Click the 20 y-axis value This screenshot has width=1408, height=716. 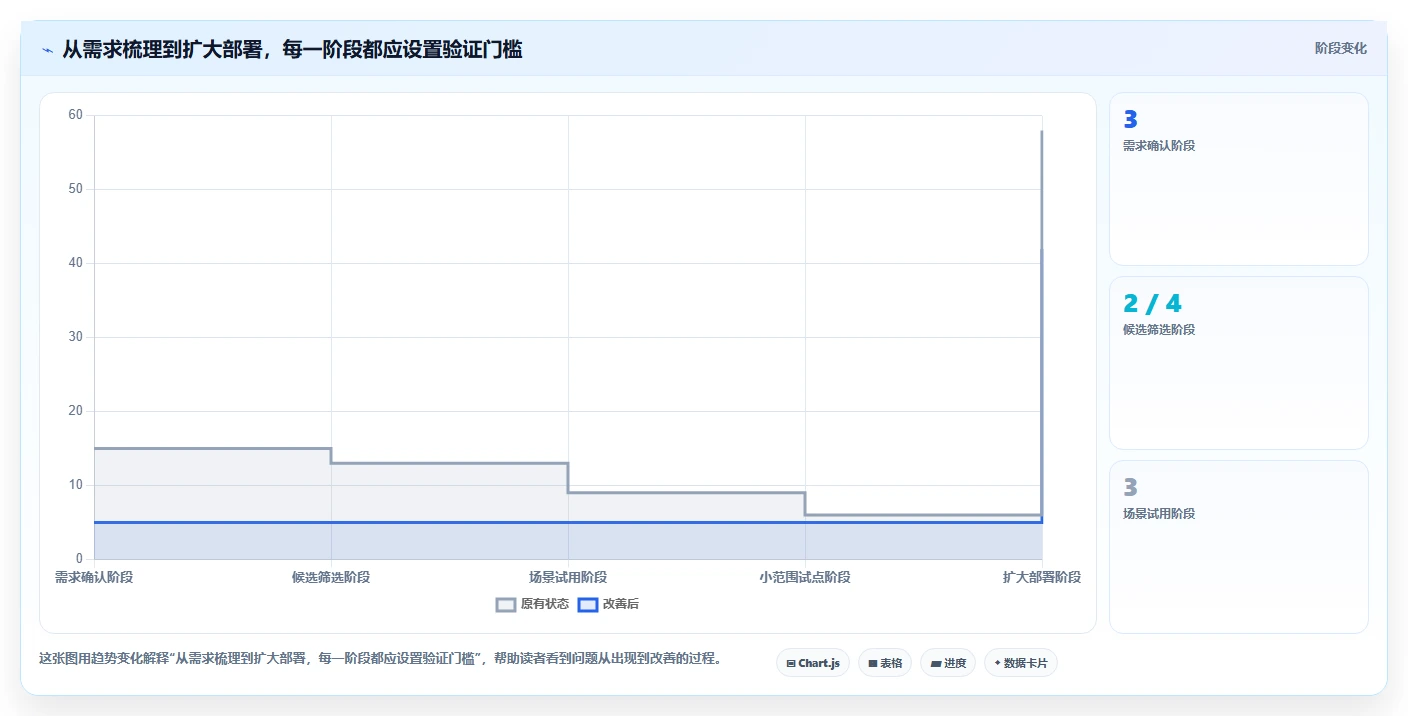(x=75, y=411)
